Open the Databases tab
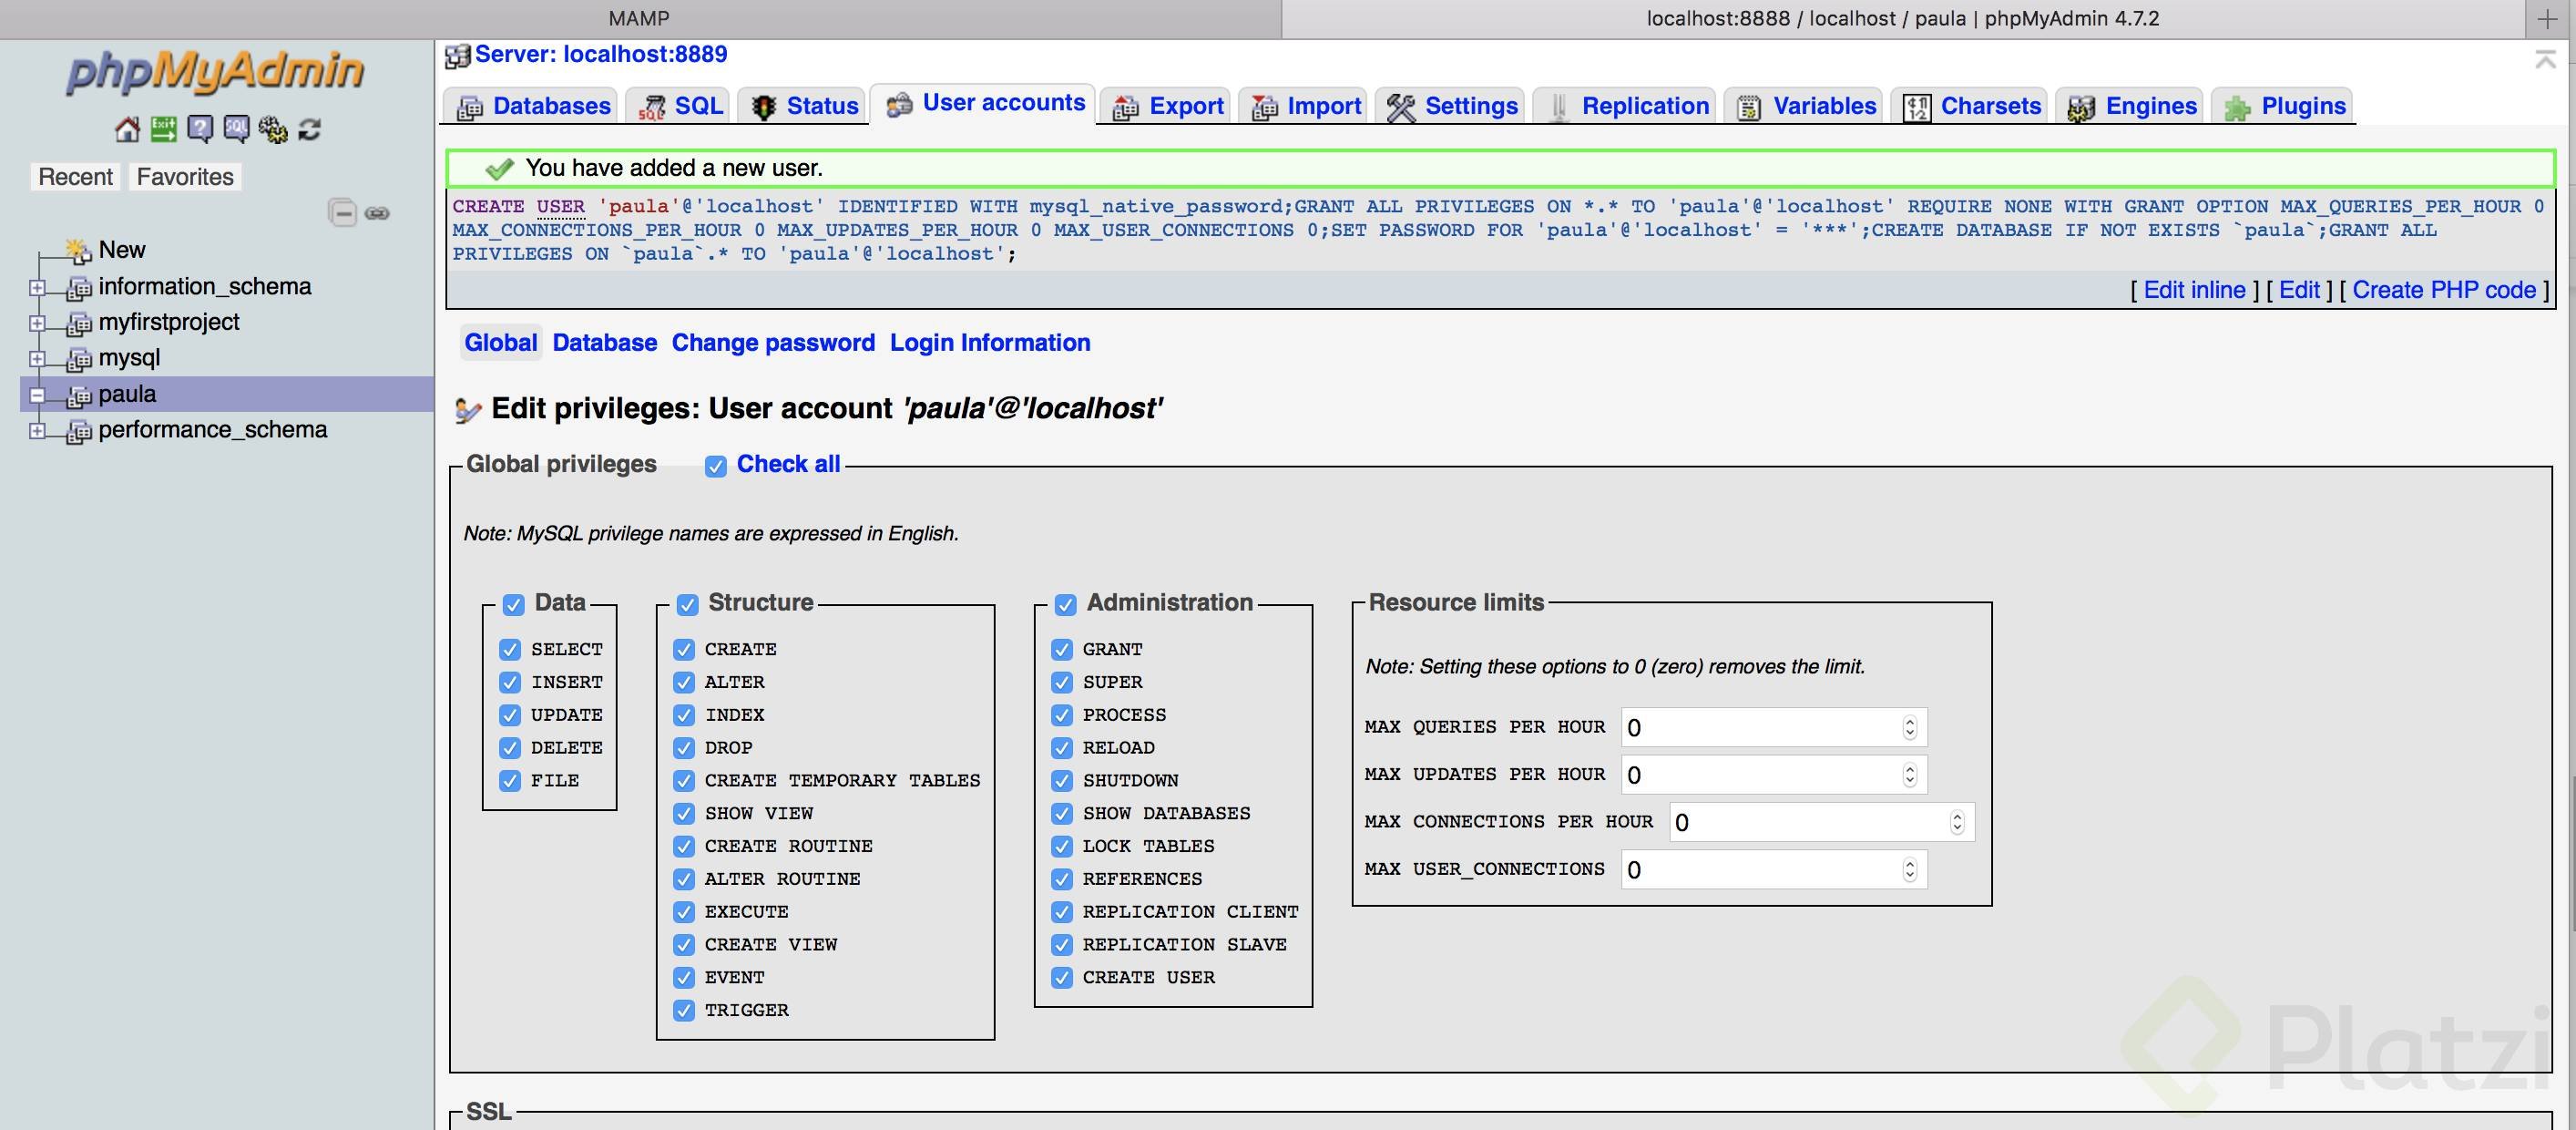The height and width of the screenshot is (1130, 2576). 534,106
